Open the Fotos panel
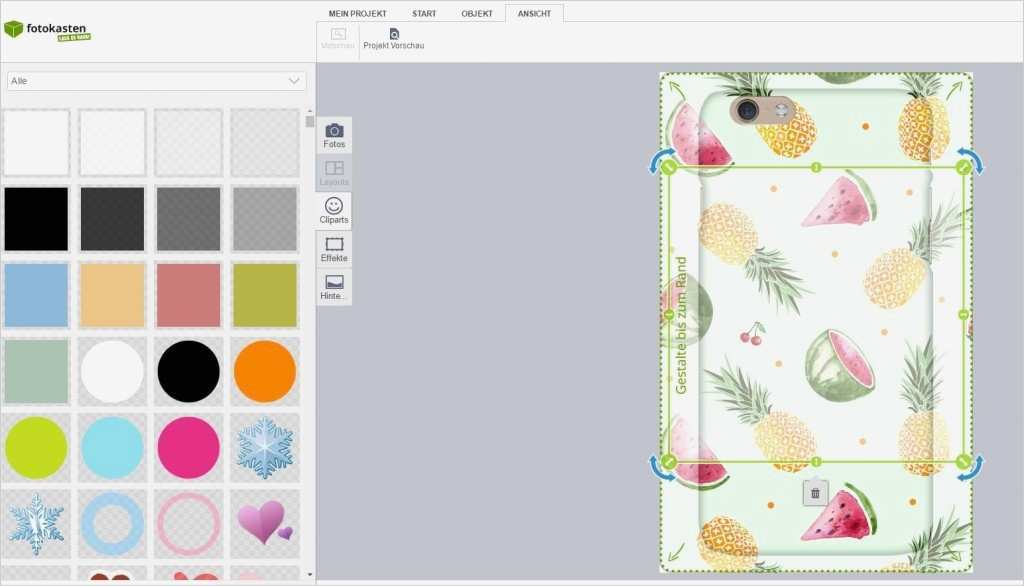The image size is (1024, 586). click(x=334, y=135)
